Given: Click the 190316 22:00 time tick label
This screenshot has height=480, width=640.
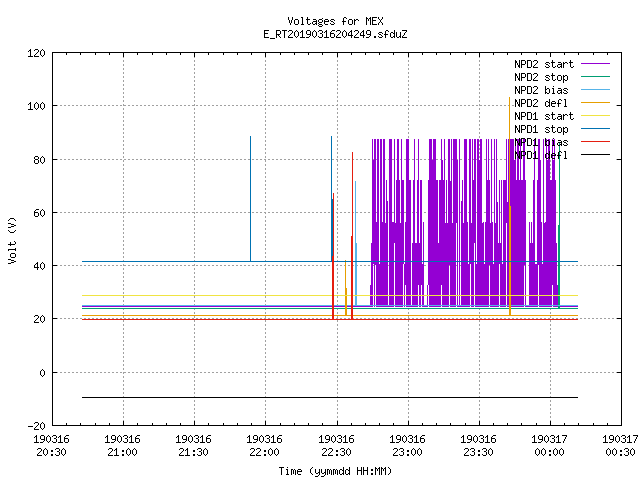Looking at the screenshot, I should coord(264,446).
